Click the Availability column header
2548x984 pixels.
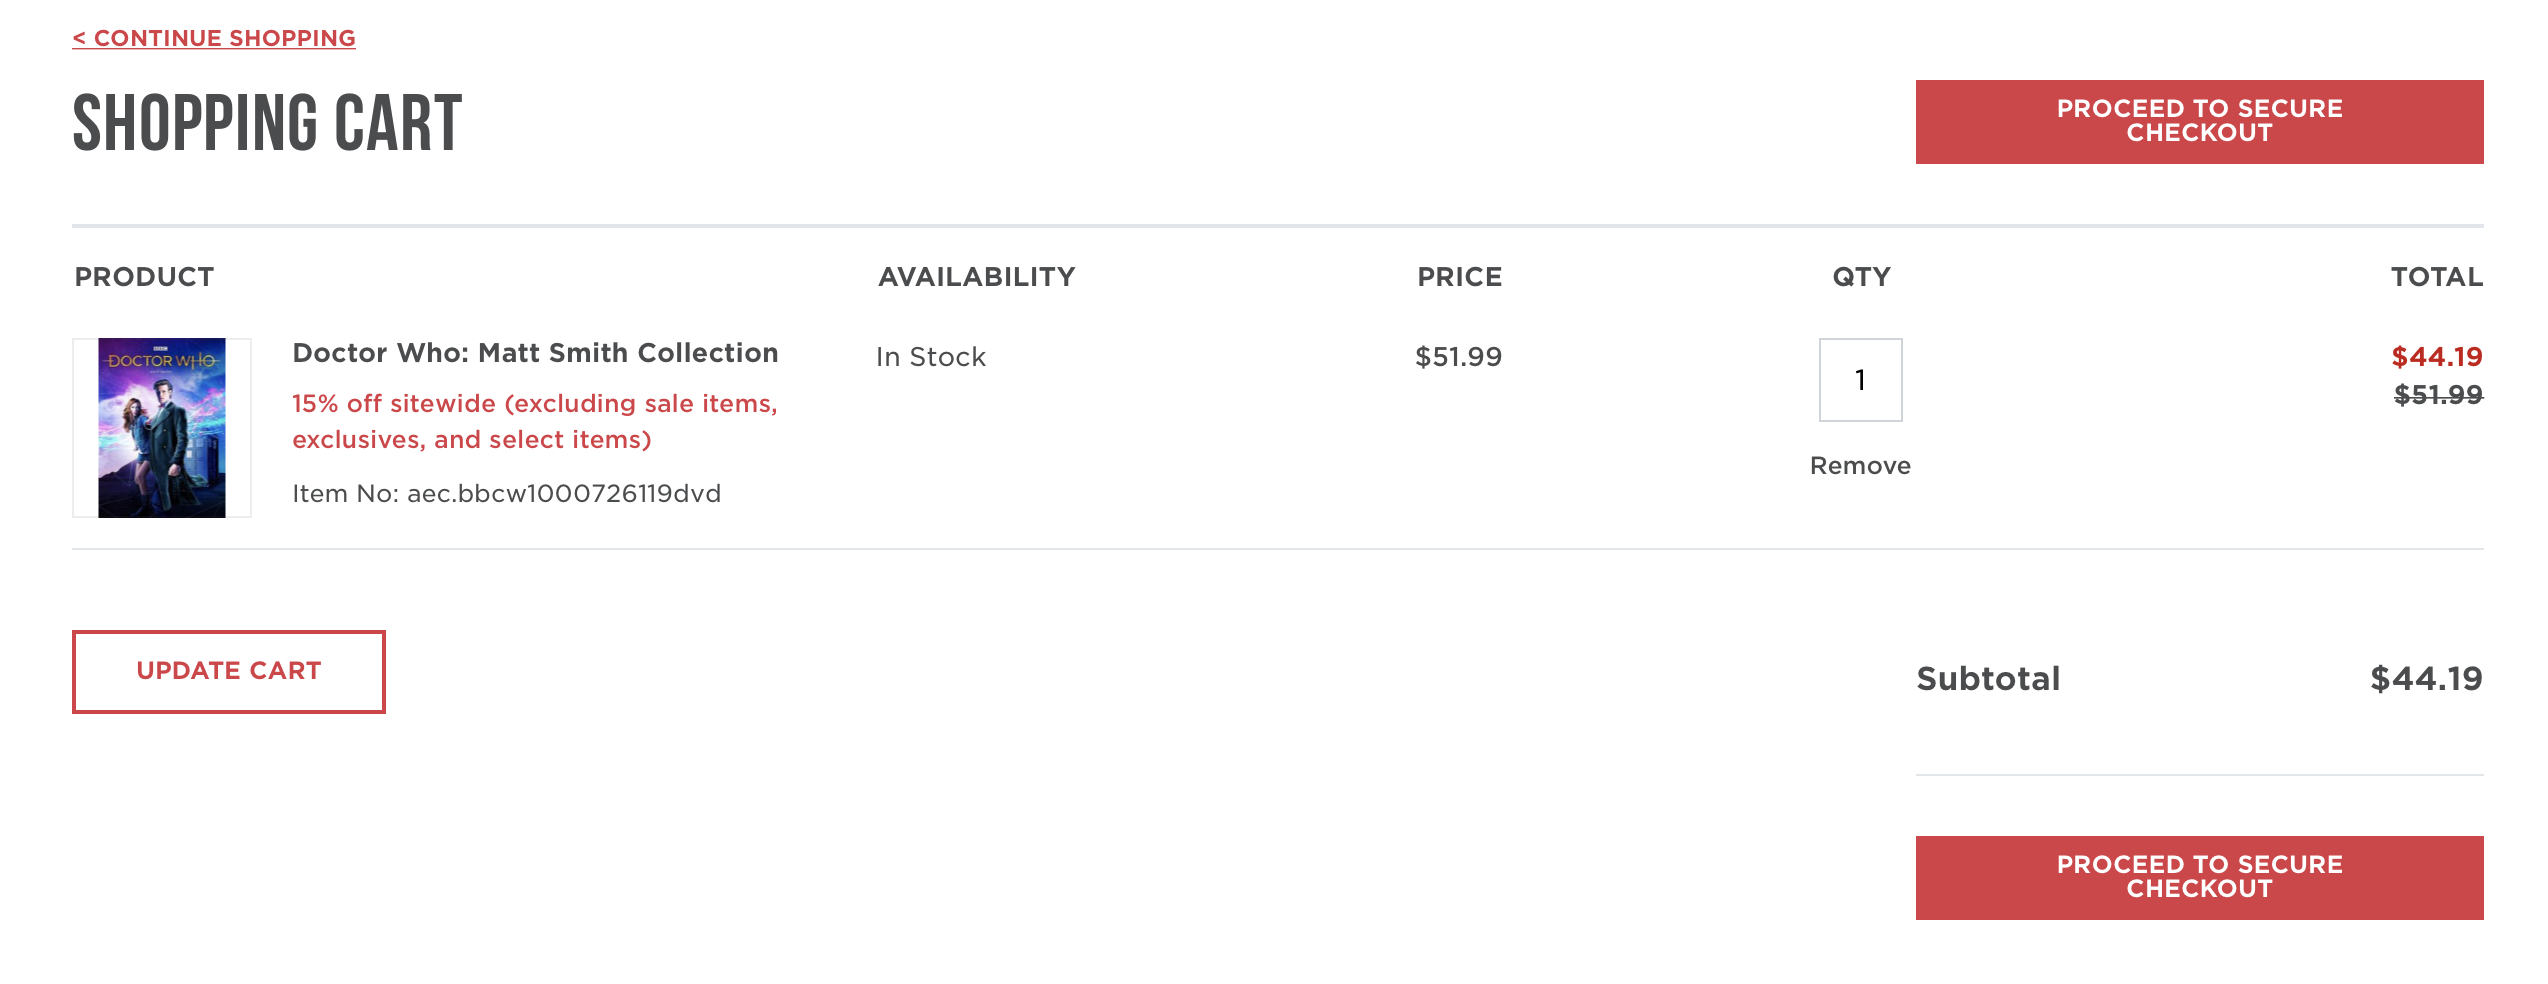(977, 277)
